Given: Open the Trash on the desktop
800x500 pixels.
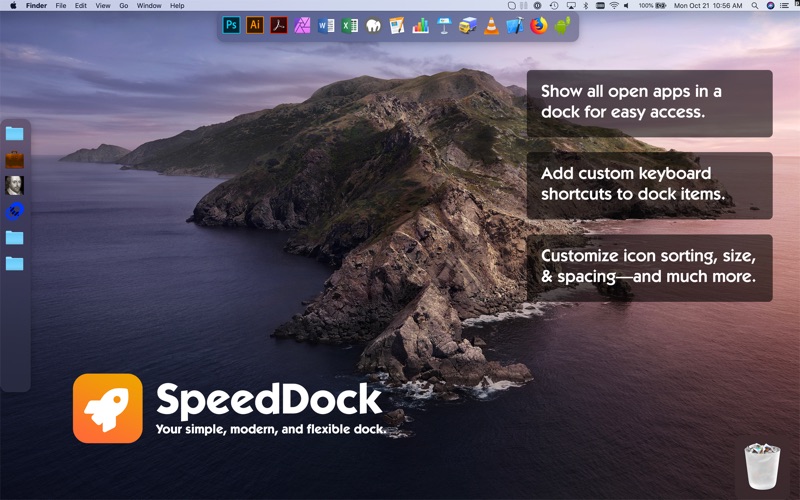Looking at the screenshot, I should 762,466.
